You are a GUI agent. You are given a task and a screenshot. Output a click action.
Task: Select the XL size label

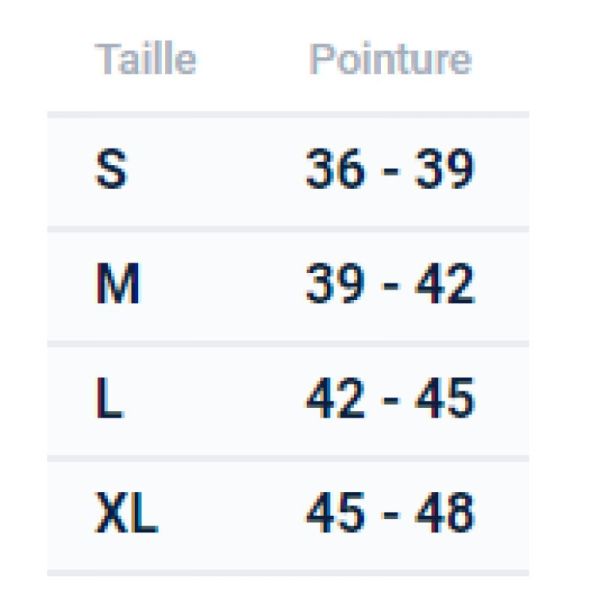pos(126,513)
